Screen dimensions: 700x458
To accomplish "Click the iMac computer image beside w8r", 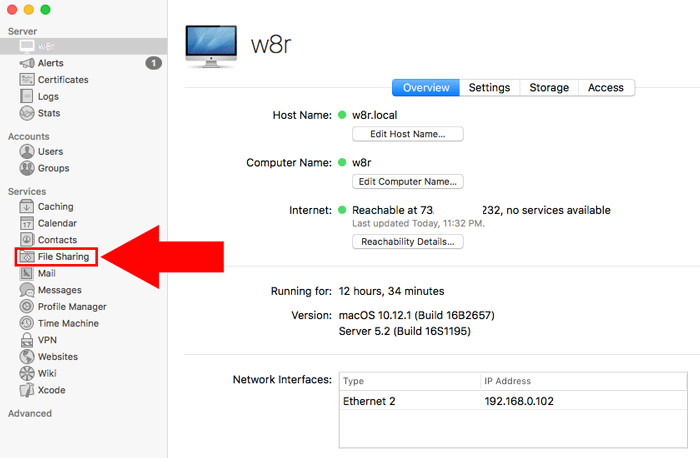I will click(211, 46).
